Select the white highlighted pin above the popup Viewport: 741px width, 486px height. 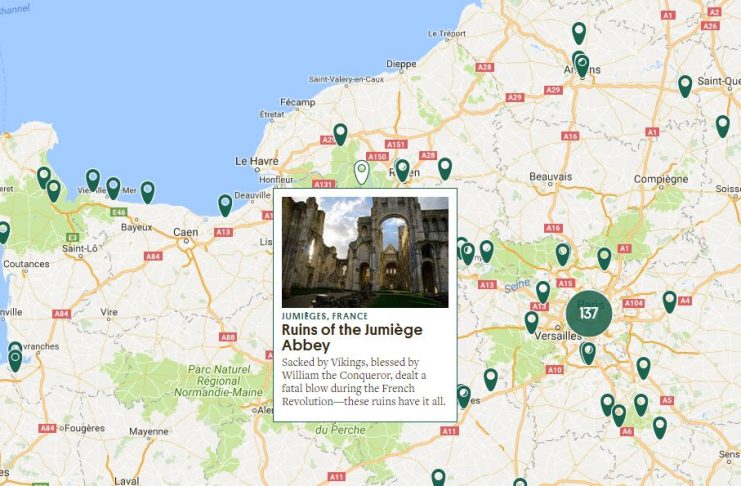pyautogui.click(x=362, y=172)
